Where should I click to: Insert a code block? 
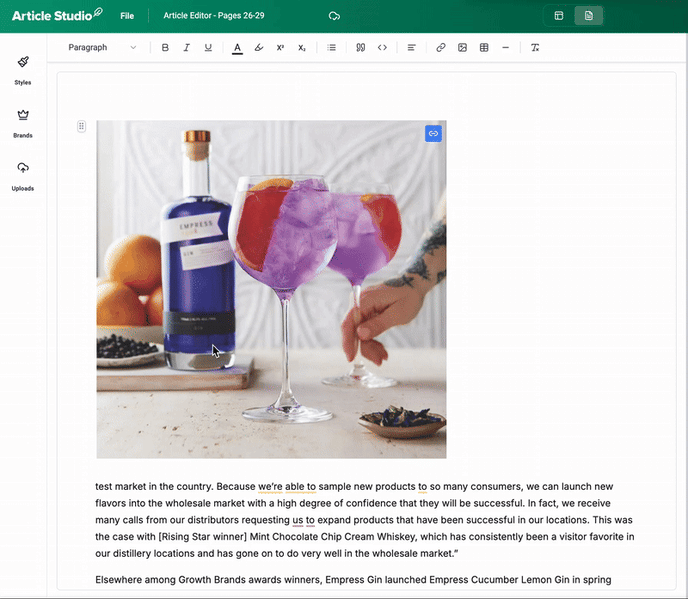[x=382, y=48]
